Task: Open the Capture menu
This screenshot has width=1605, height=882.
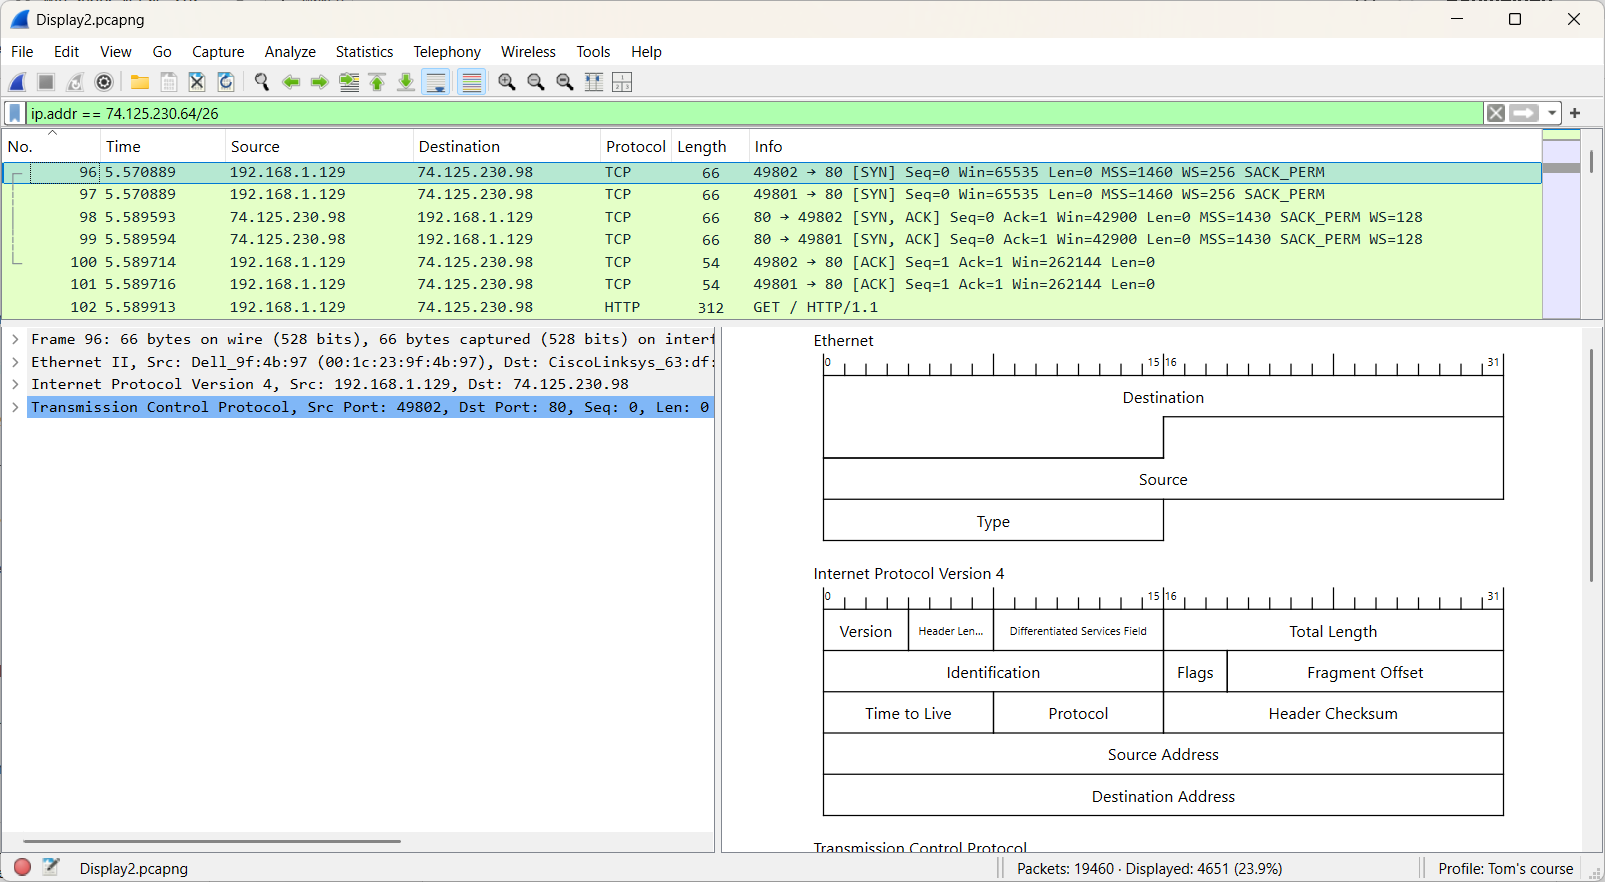Action: coord(218,52)
